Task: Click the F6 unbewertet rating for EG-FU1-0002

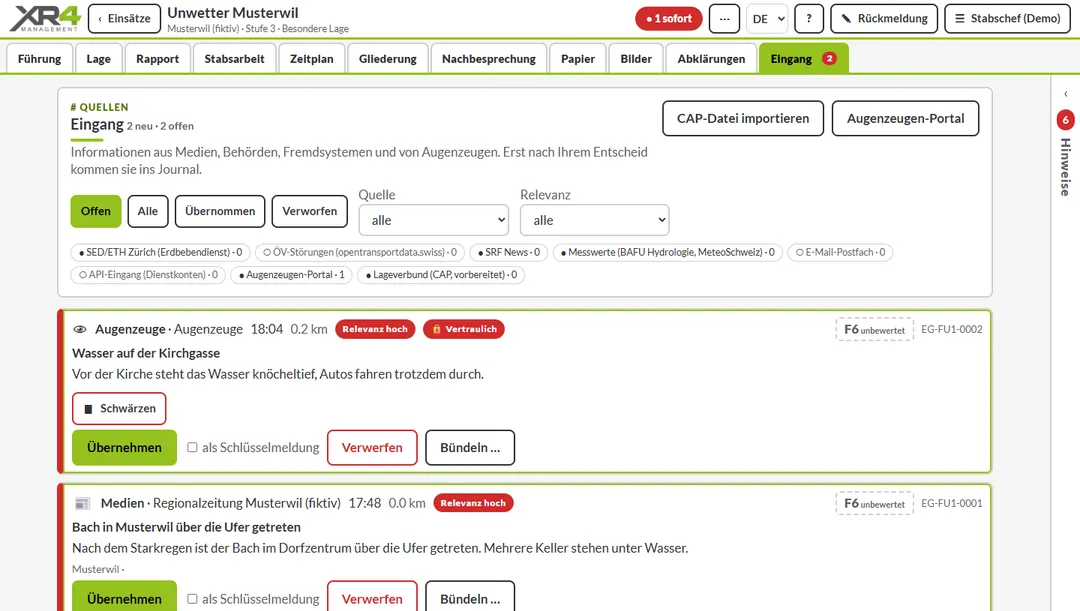Action: tap(874, 329)
